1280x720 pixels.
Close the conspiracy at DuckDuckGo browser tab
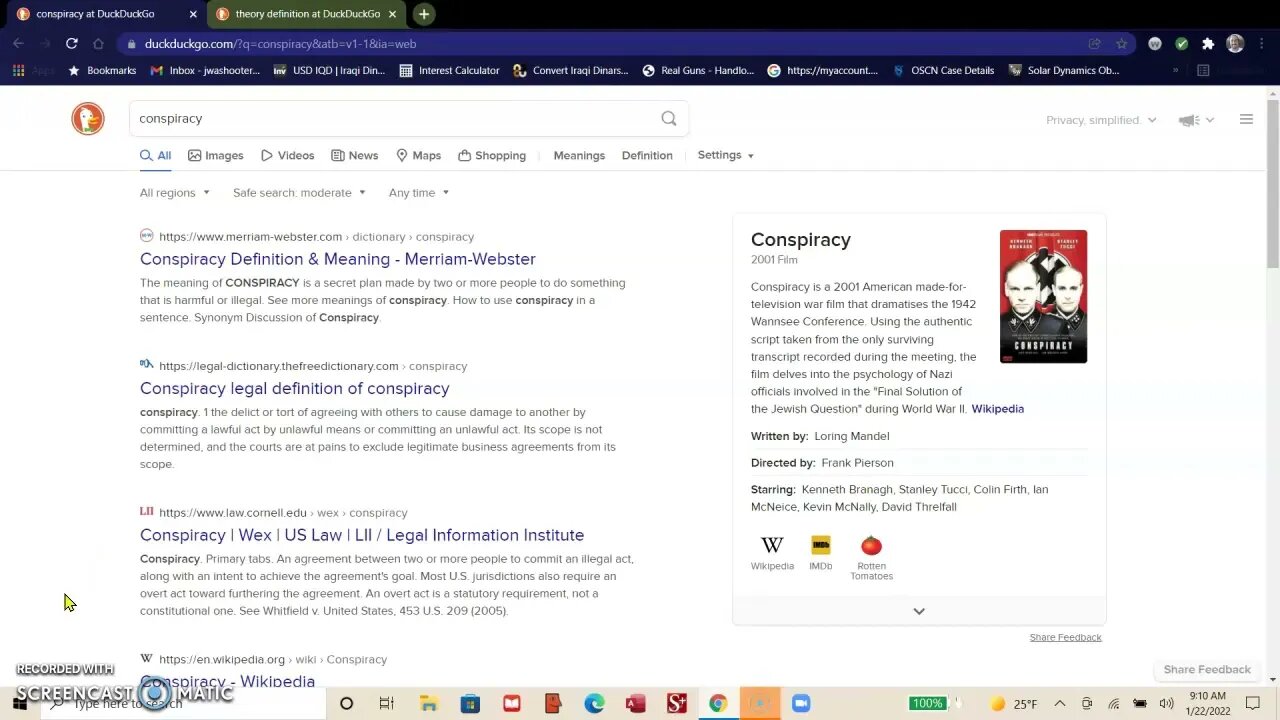coord(193,14)
